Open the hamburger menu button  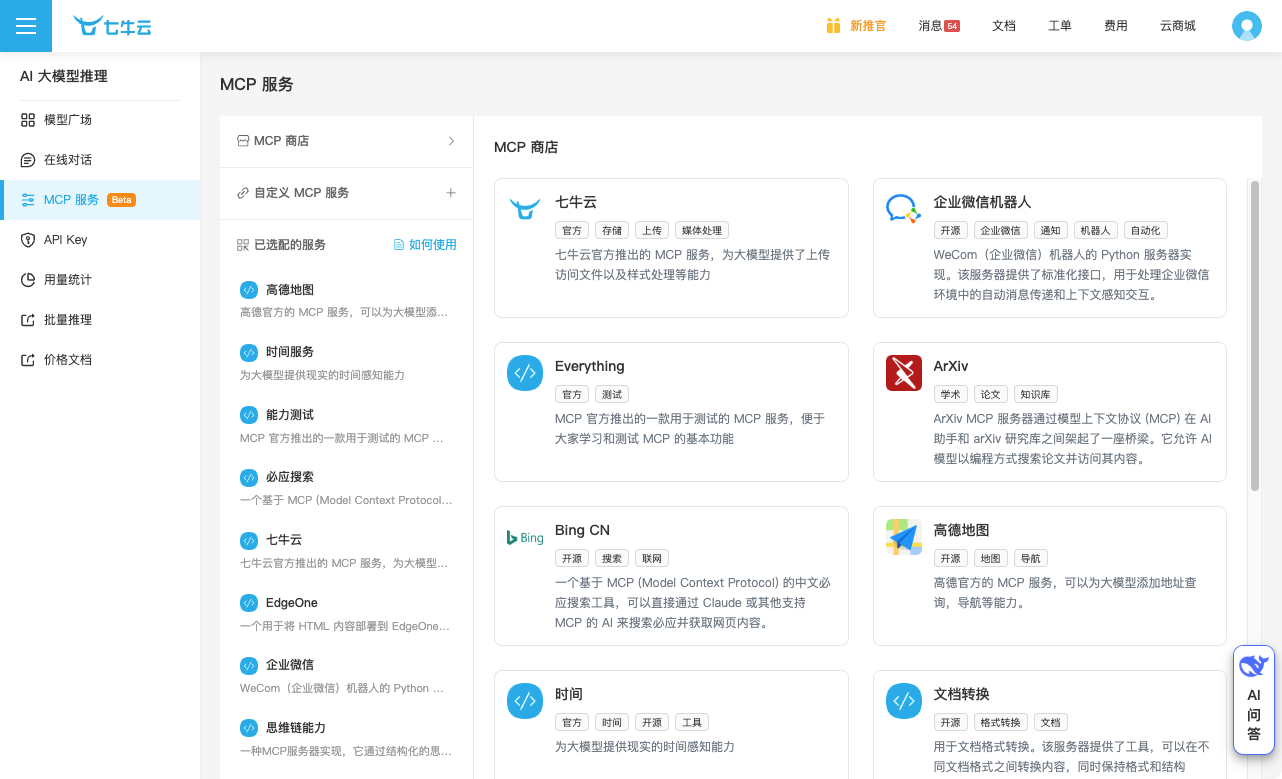[26, 26]
